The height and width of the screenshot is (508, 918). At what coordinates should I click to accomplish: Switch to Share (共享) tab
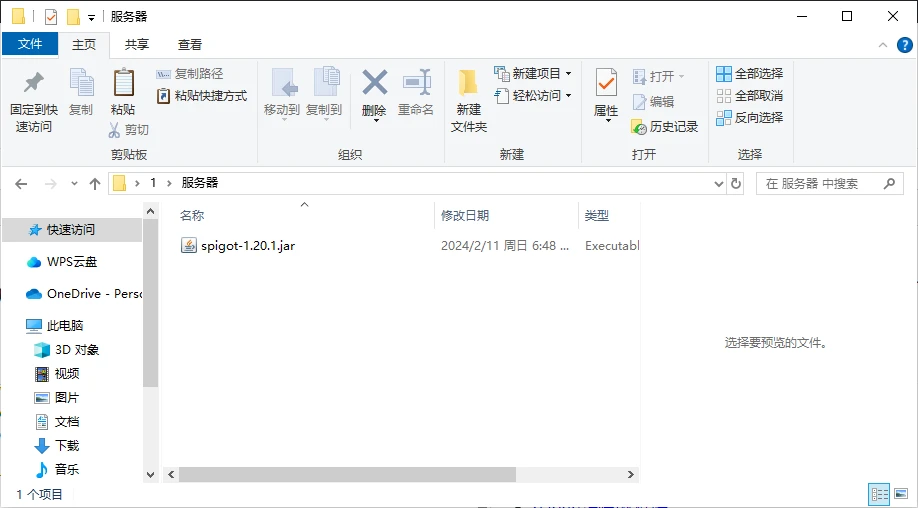(x=137, y=44)
